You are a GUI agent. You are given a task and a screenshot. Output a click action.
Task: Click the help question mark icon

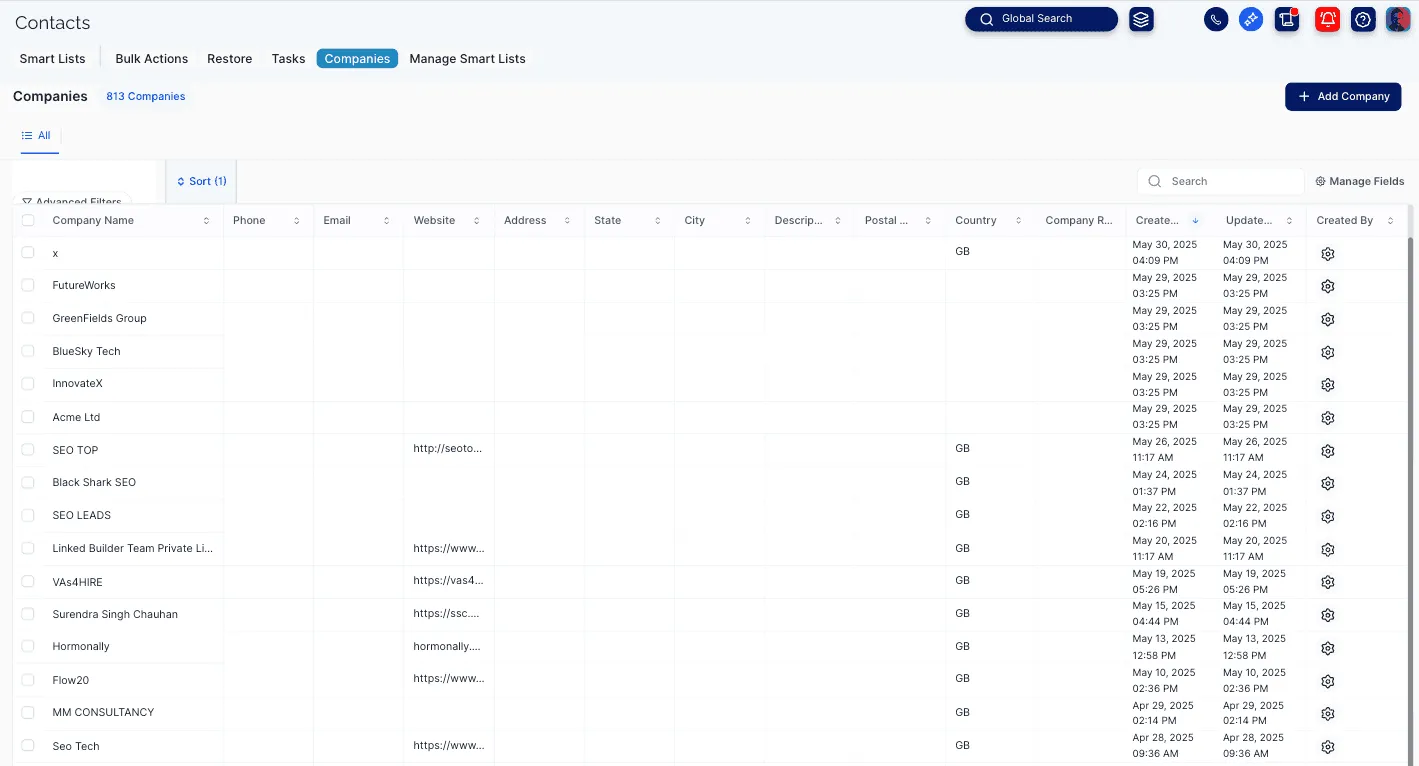click(x=1362, y=19)
